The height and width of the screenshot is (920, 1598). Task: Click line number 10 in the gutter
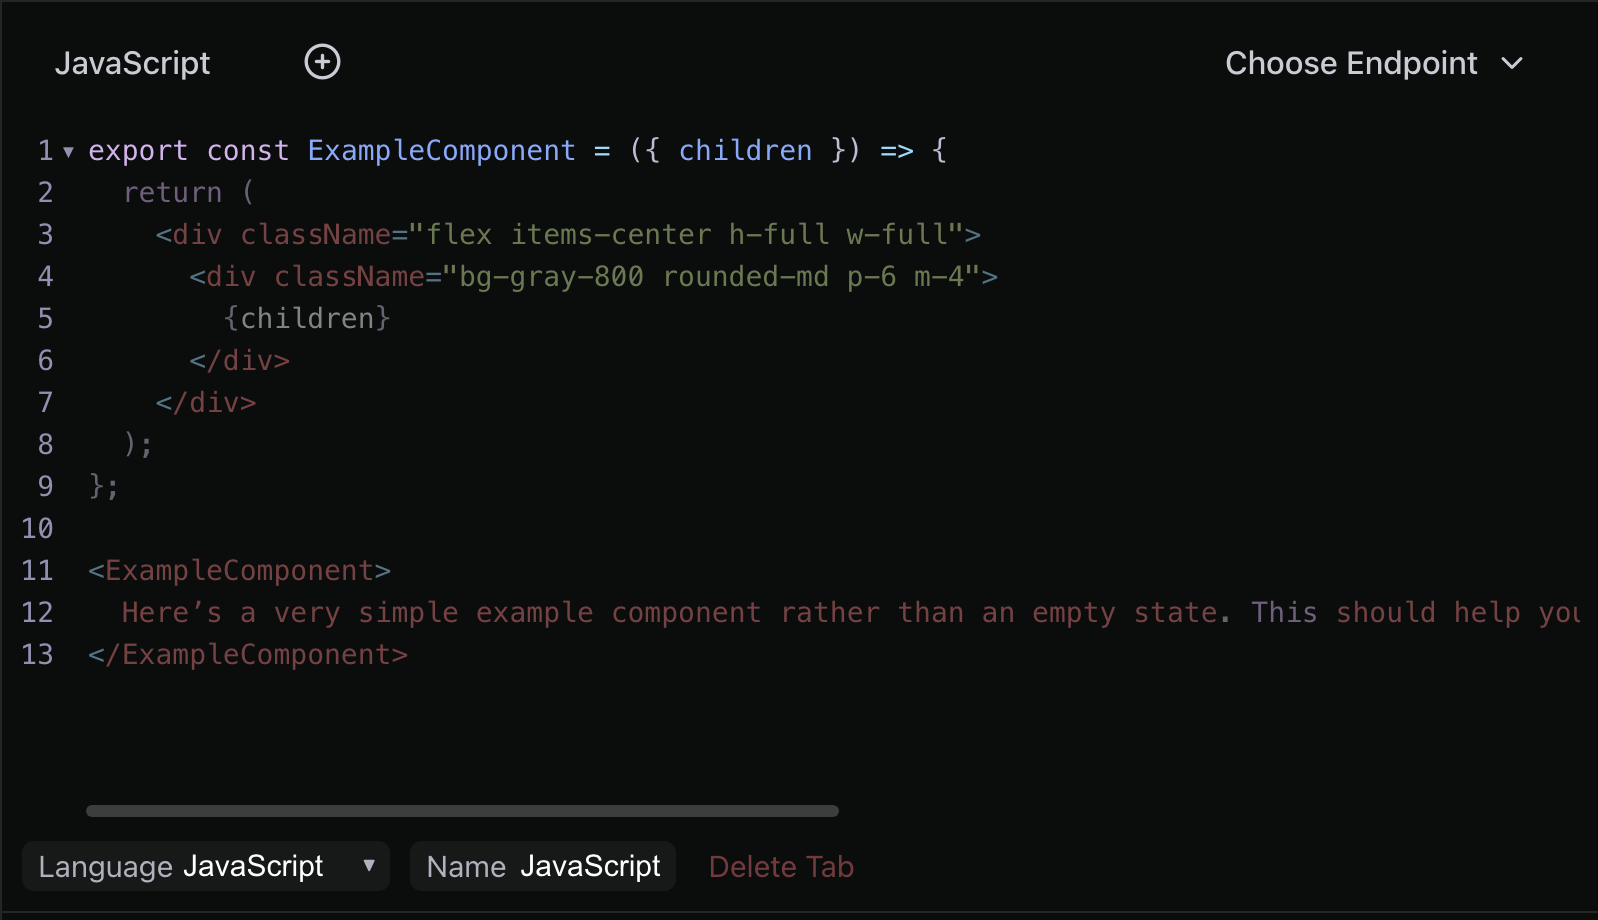coord(37,528)
